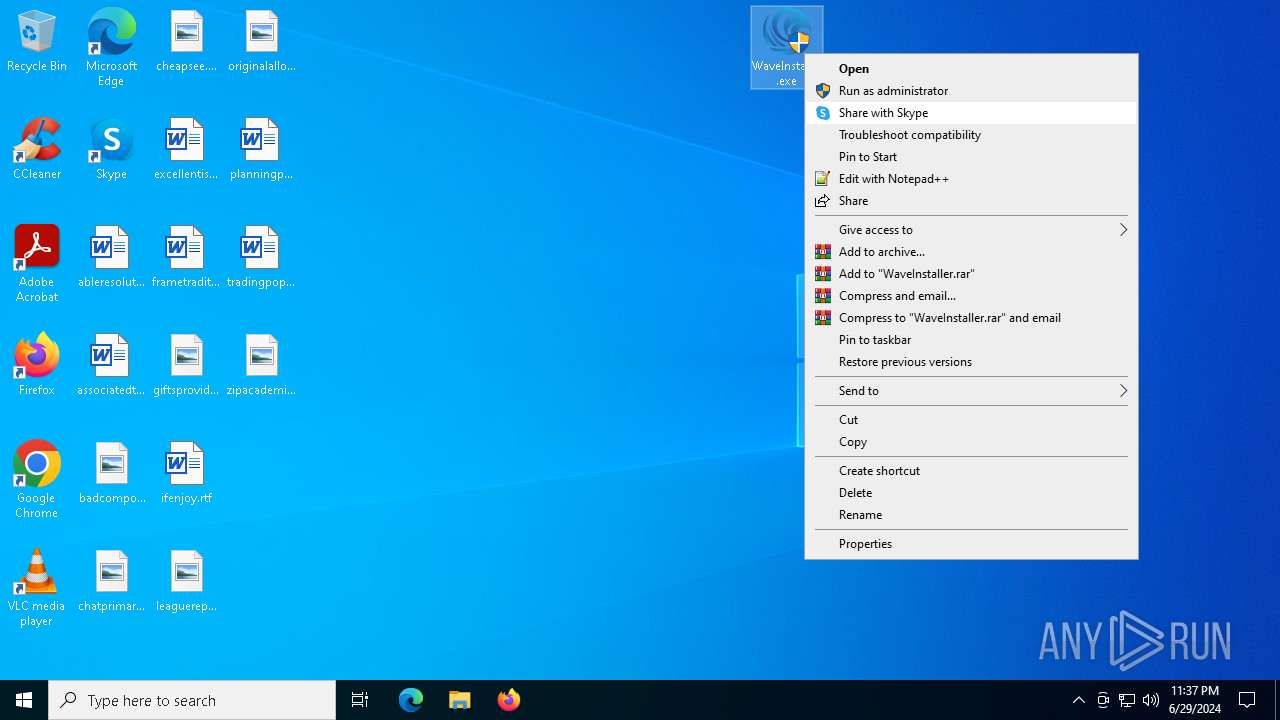The width and height of the screenshot is (1280, 720).
Task: Select the planningp... Word document icon
Action: (x=261, y=150)
